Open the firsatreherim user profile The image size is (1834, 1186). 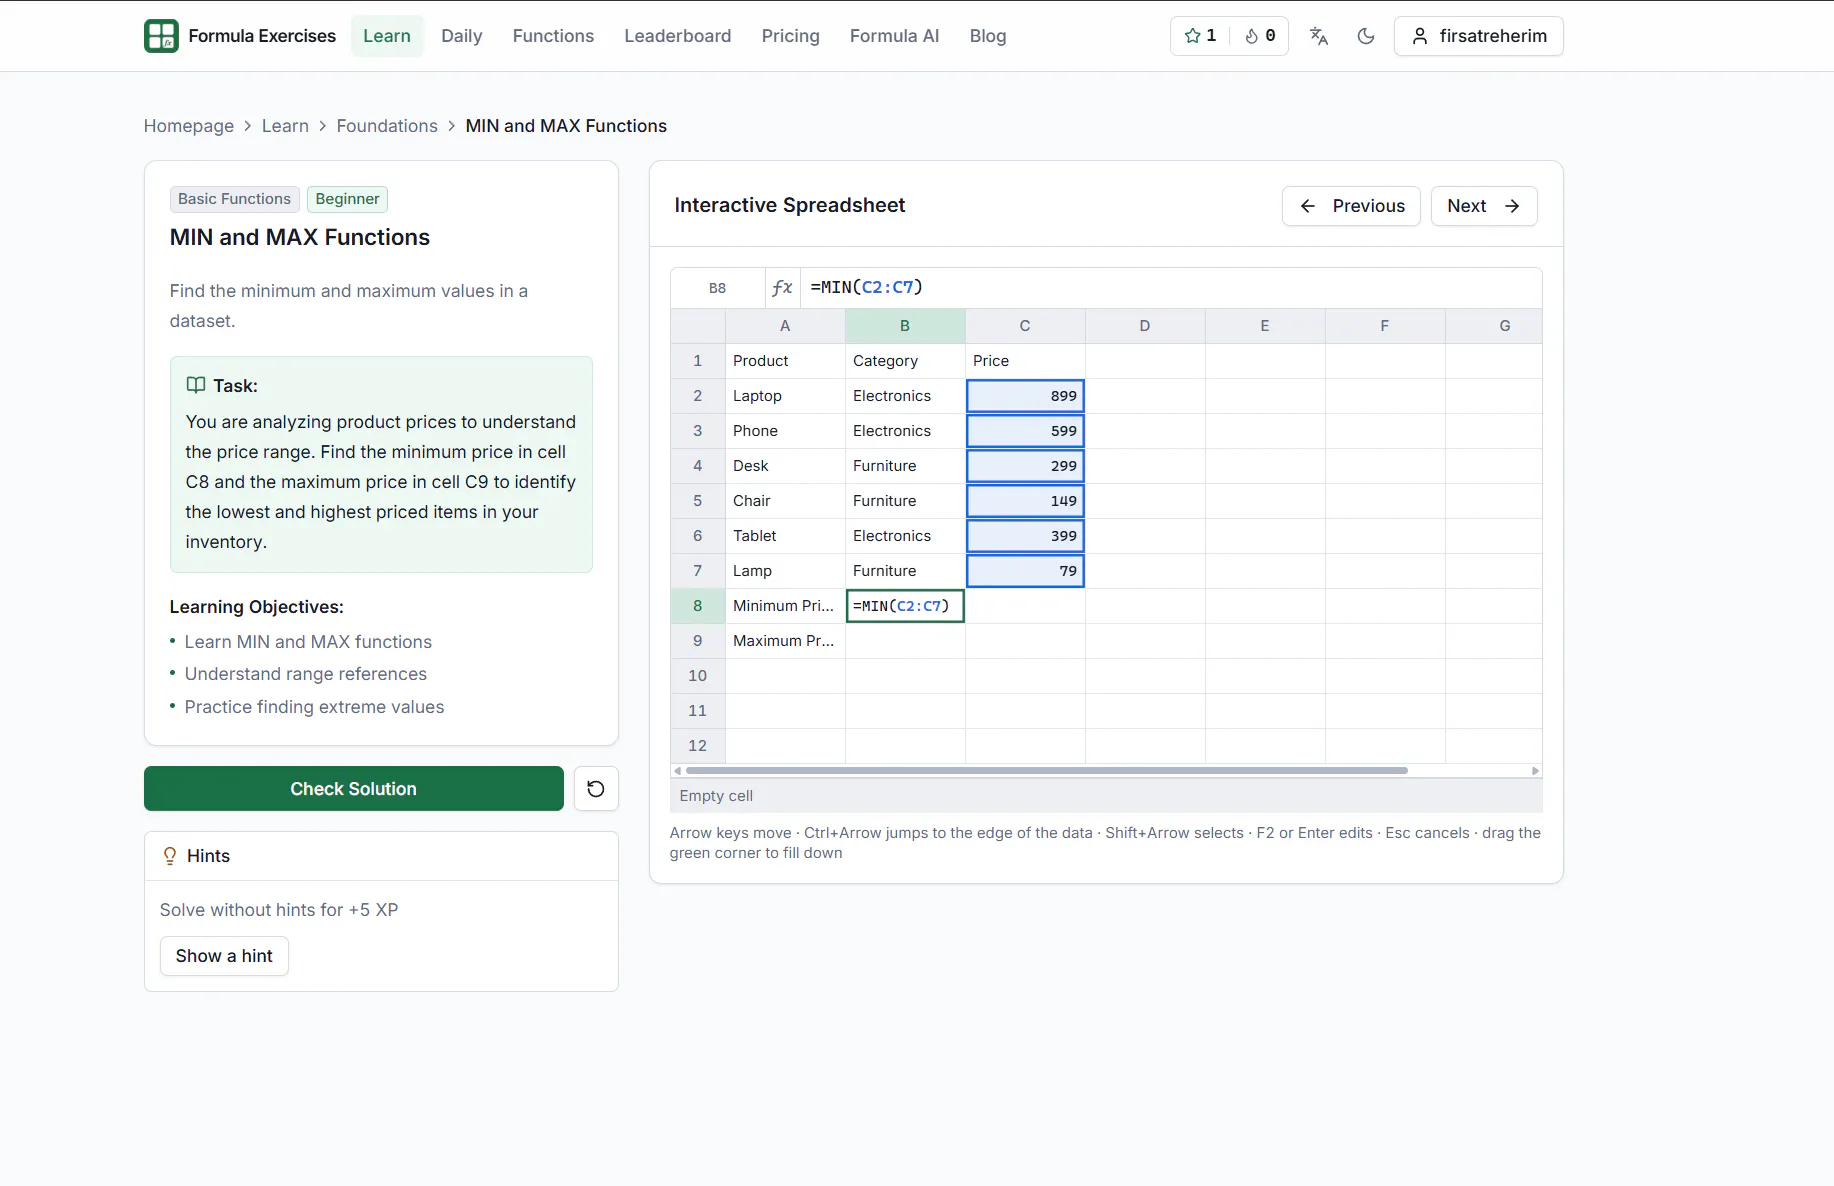pos(1478,36)
